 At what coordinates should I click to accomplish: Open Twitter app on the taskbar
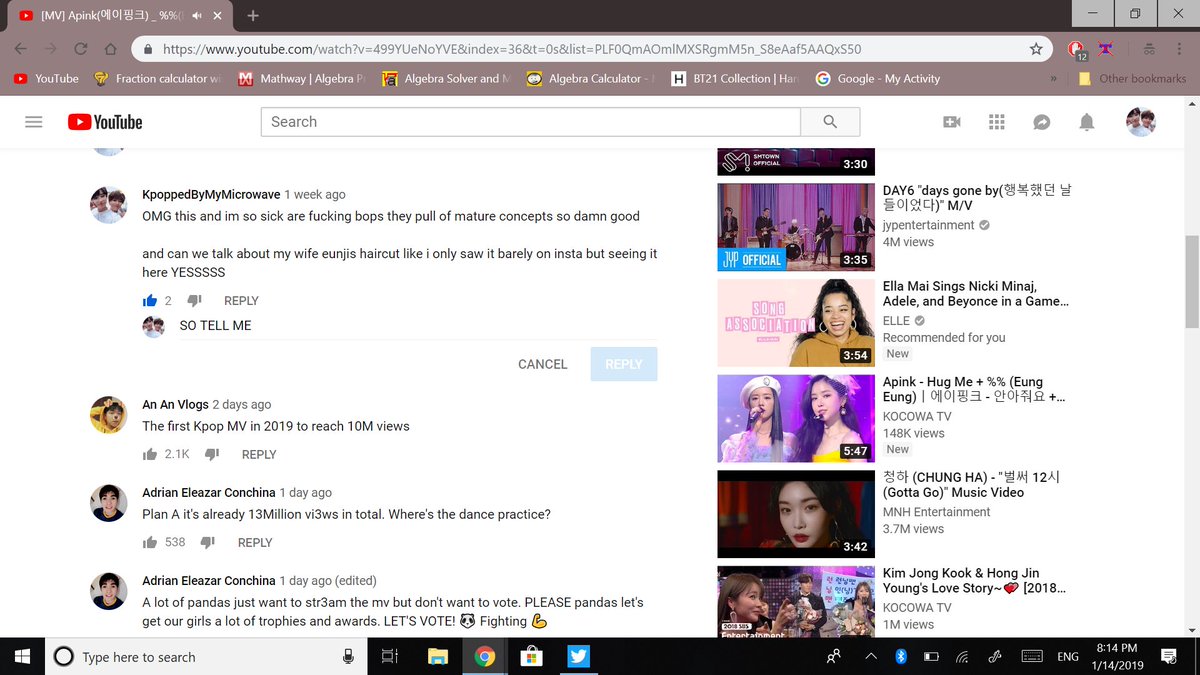578,657
